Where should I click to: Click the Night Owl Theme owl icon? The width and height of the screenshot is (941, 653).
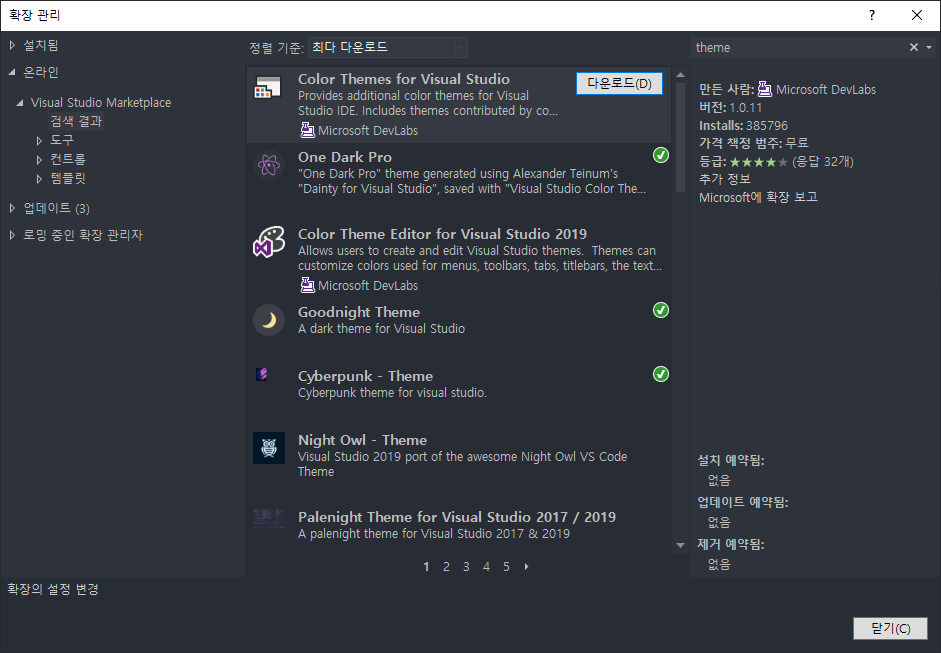(x=268, y=448)
